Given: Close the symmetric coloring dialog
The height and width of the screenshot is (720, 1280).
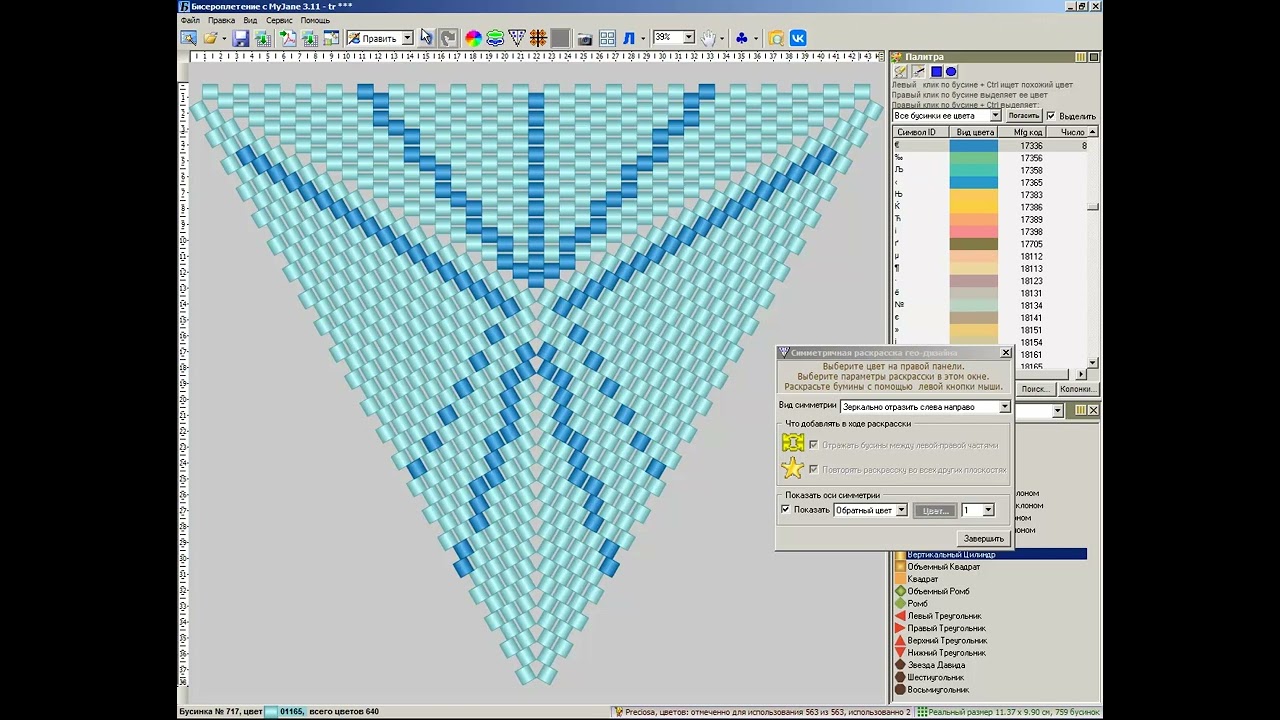Looking at the screenshot, I should pos(1006,353).
